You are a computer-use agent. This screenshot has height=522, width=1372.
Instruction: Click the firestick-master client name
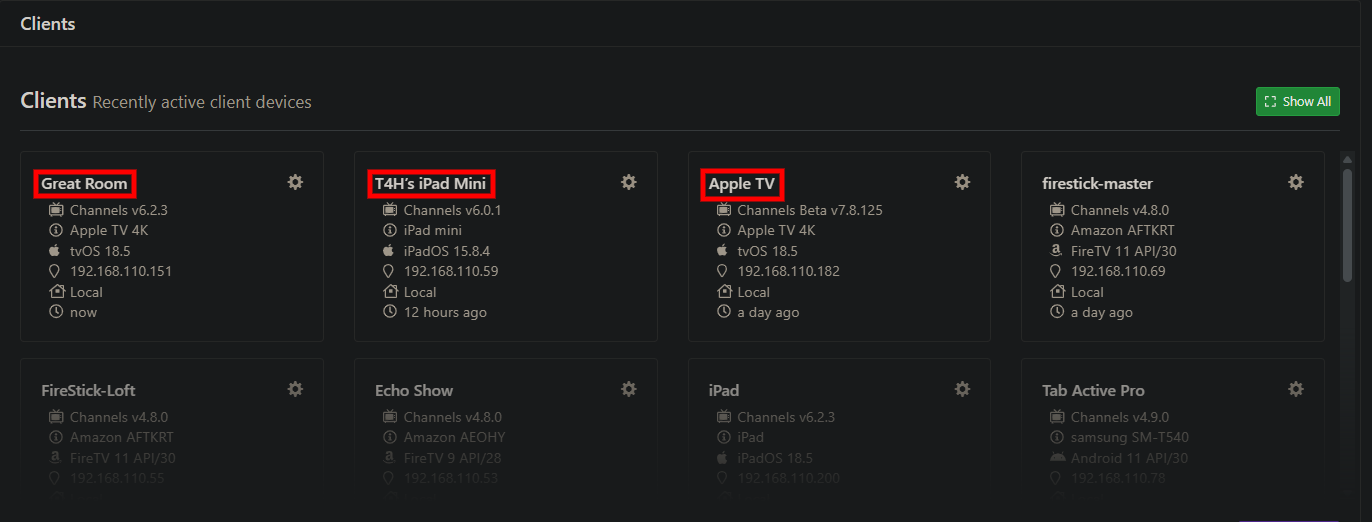1097,184
